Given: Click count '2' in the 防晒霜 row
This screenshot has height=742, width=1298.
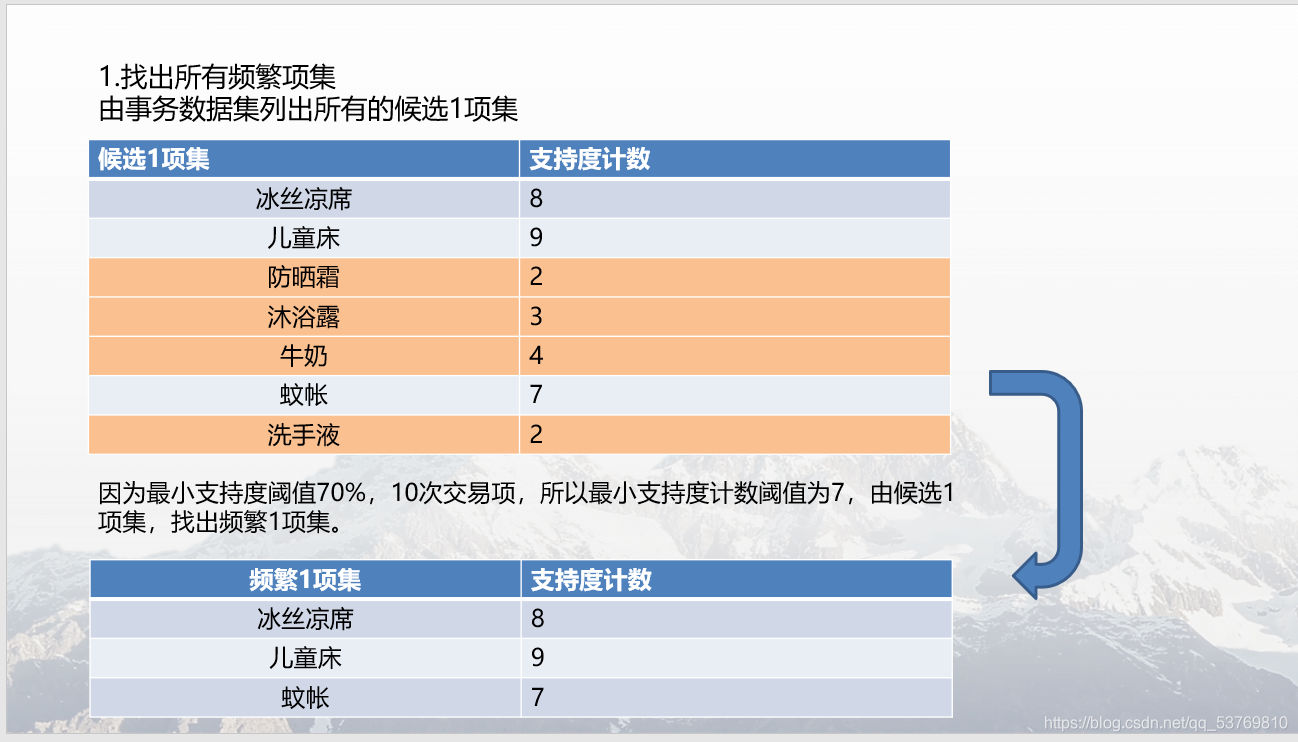Looking at the screenshot, I should pyautogui.click(x=734, y=277).
